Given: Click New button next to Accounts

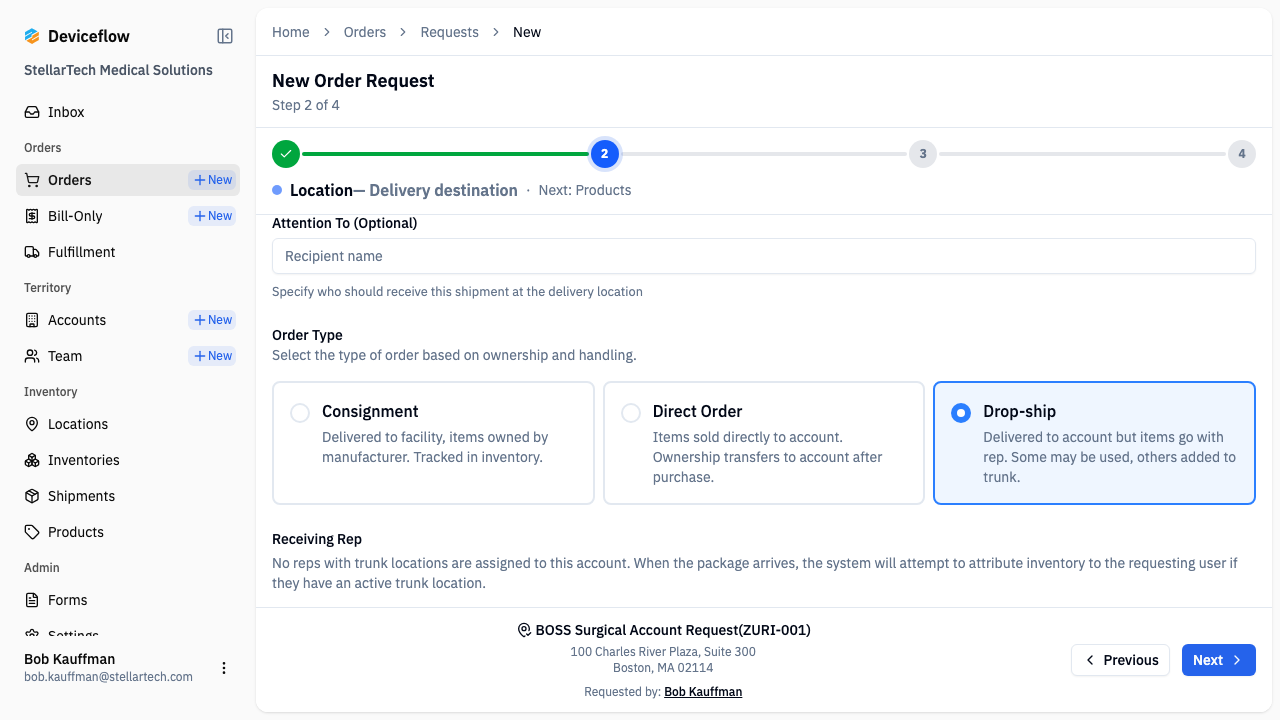Looking at the screenshot, I should click(x=212, y=320).
